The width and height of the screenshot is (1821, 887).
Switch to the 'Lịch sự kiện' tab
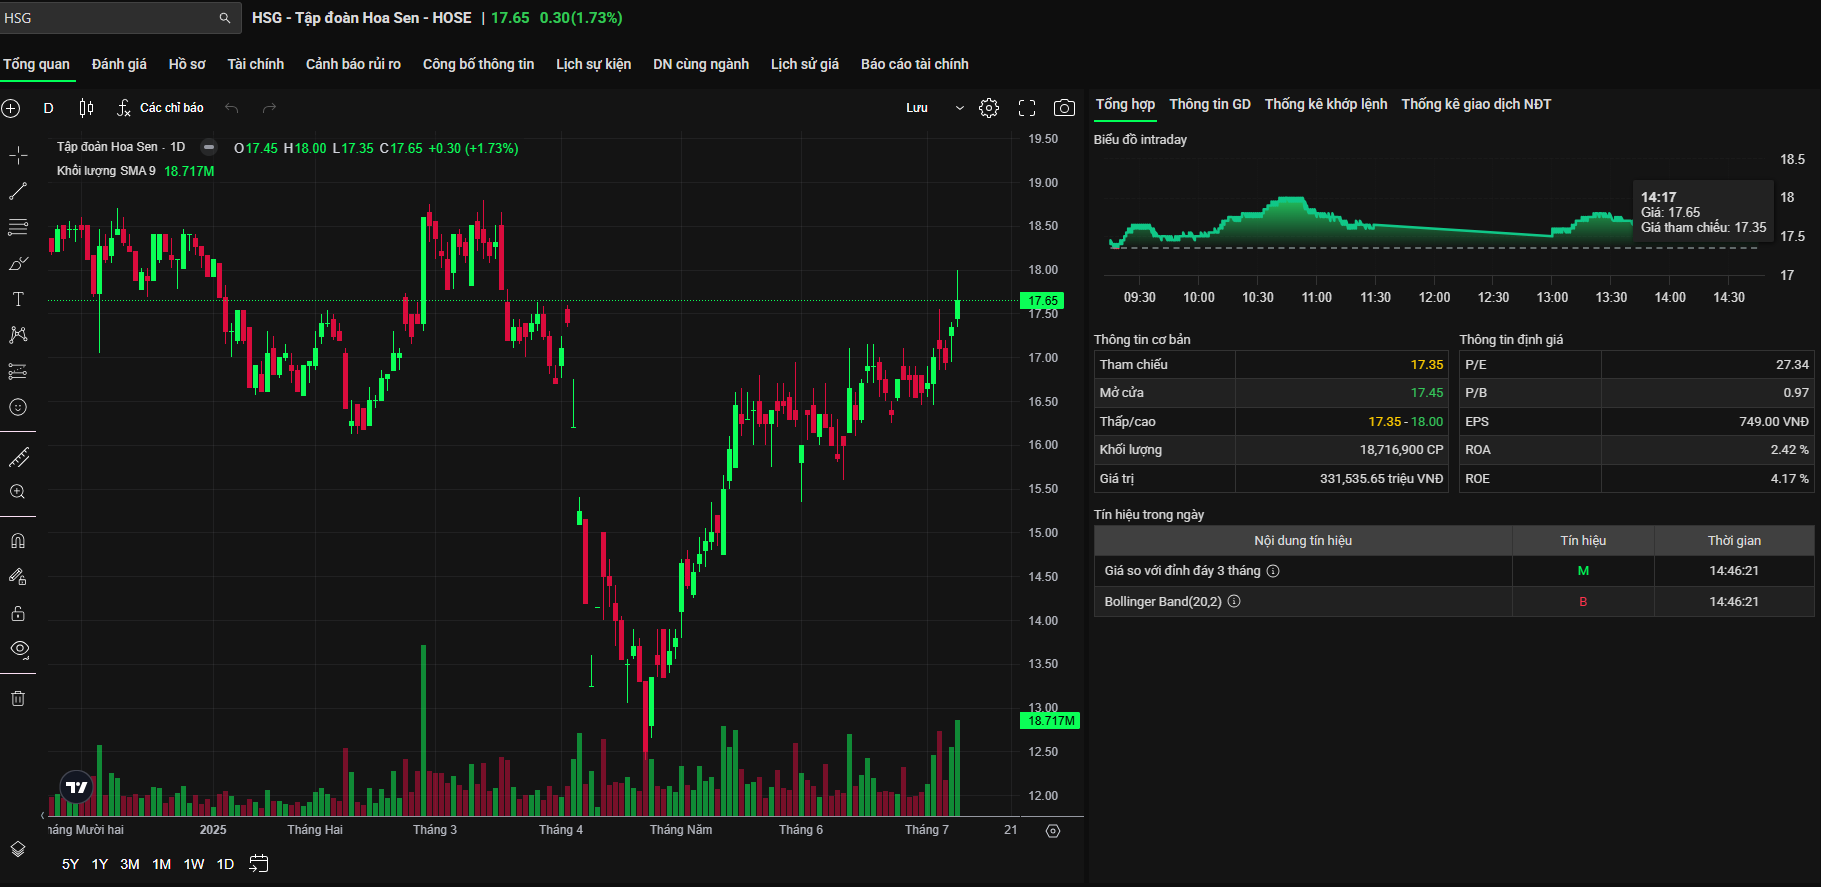pyautogui.click(x=594, y=64)
